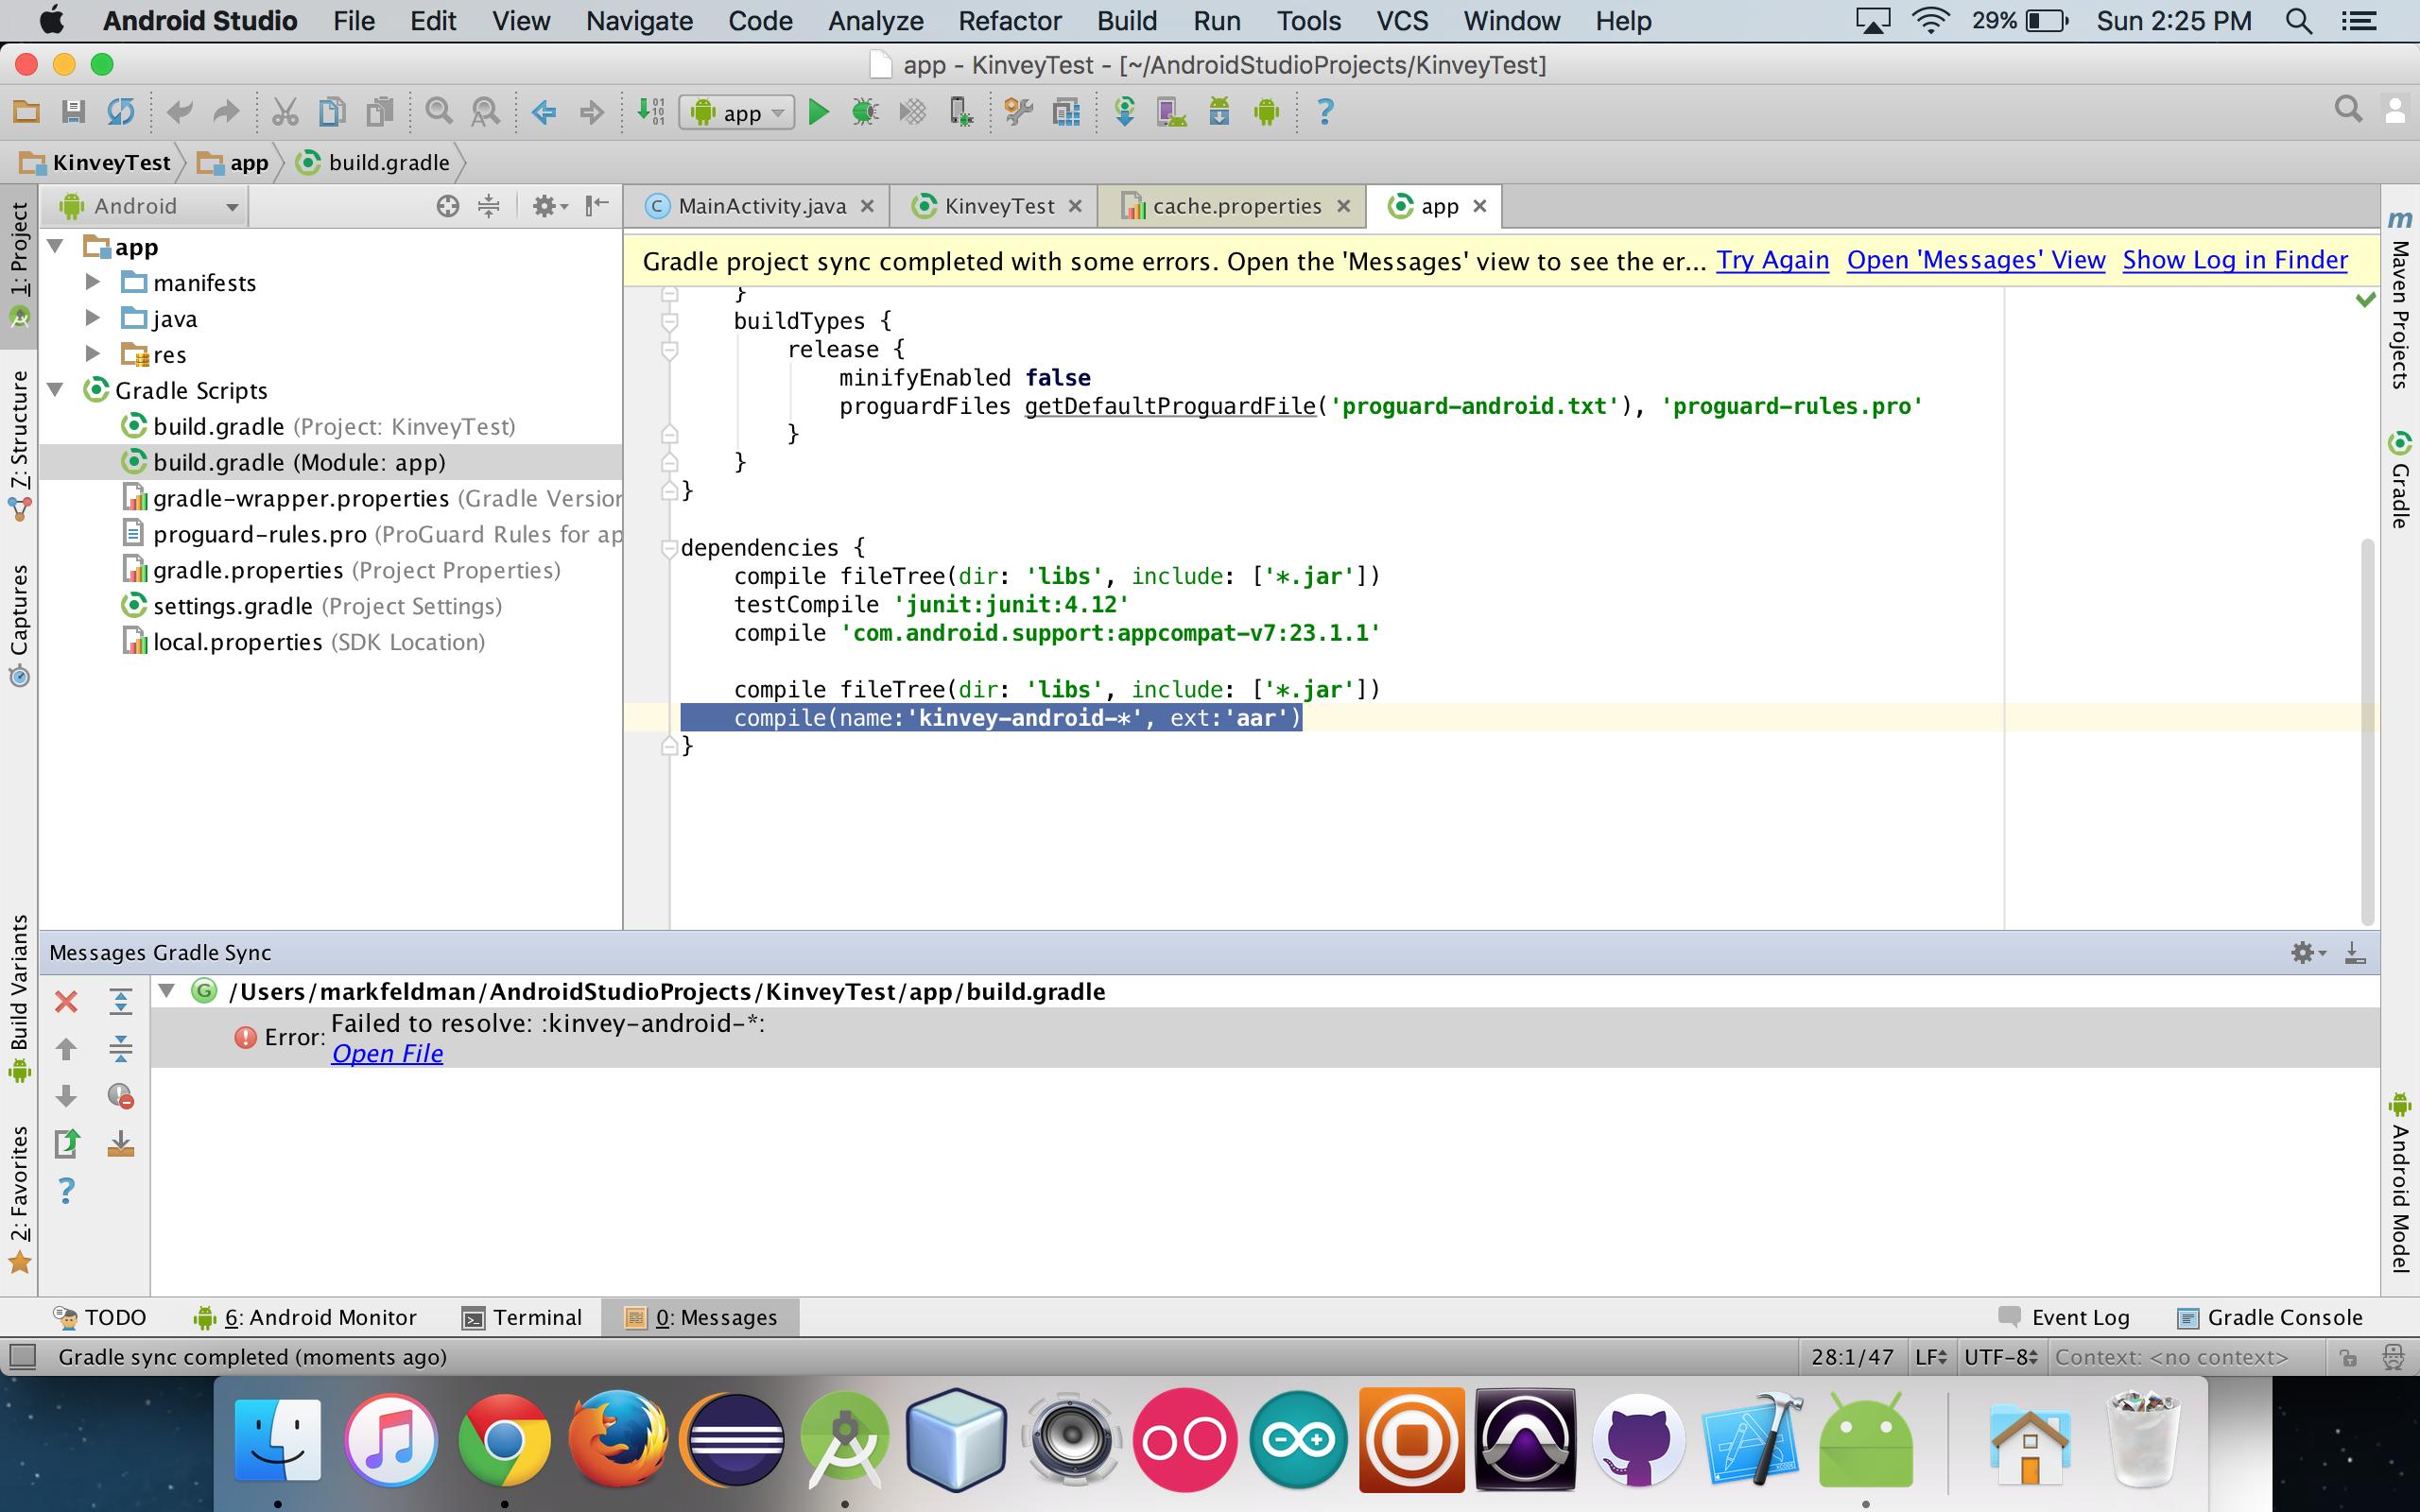
Task: Expand the manifests folder
Action: click(x=93, y=283)
